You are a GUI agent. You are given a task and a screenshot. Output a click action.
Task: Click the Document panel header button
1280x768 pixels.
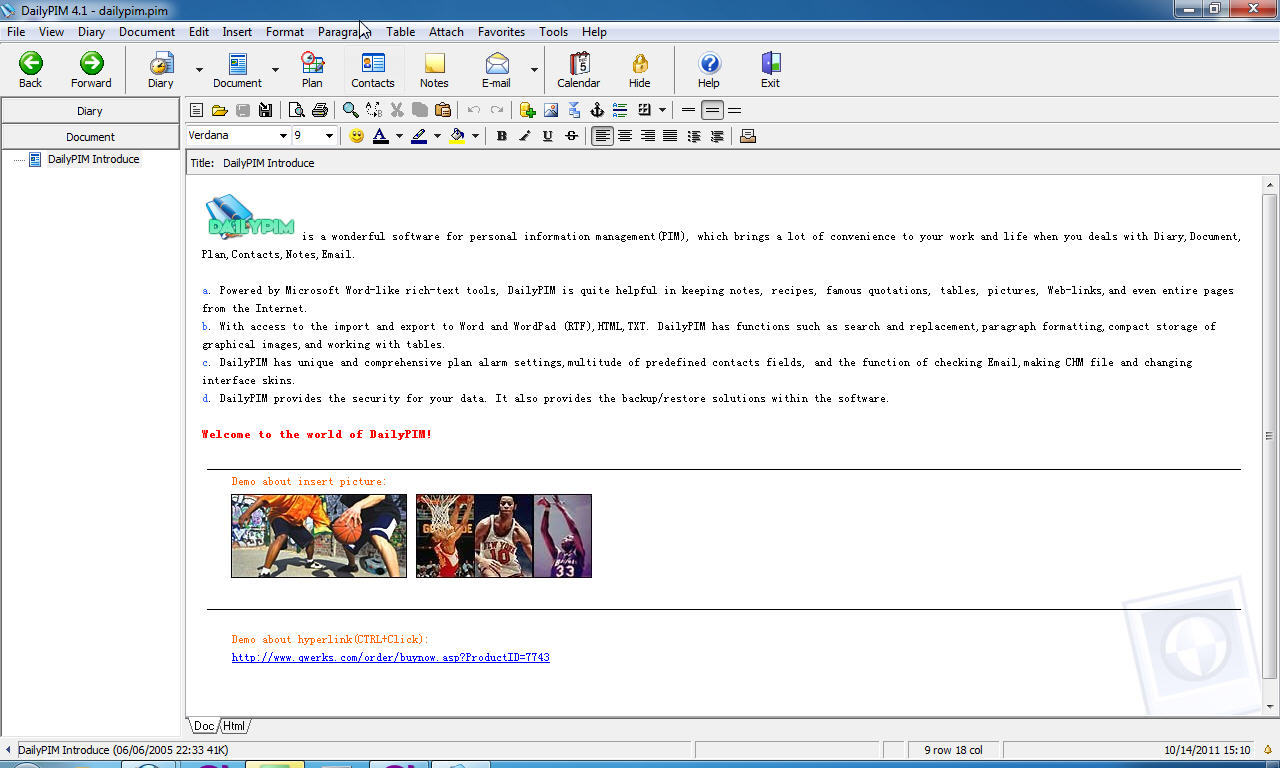[x=90, y=137]
